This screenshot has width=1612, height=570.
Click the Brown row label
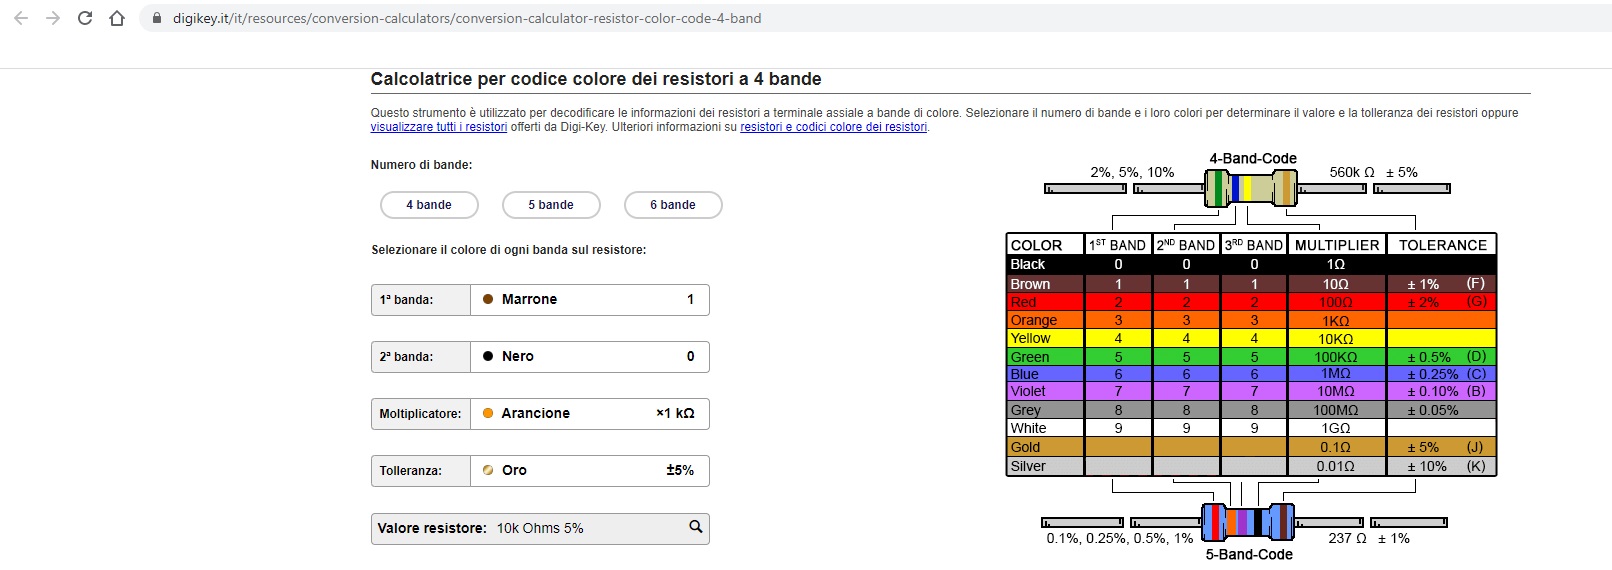[x=1030, y=284]
